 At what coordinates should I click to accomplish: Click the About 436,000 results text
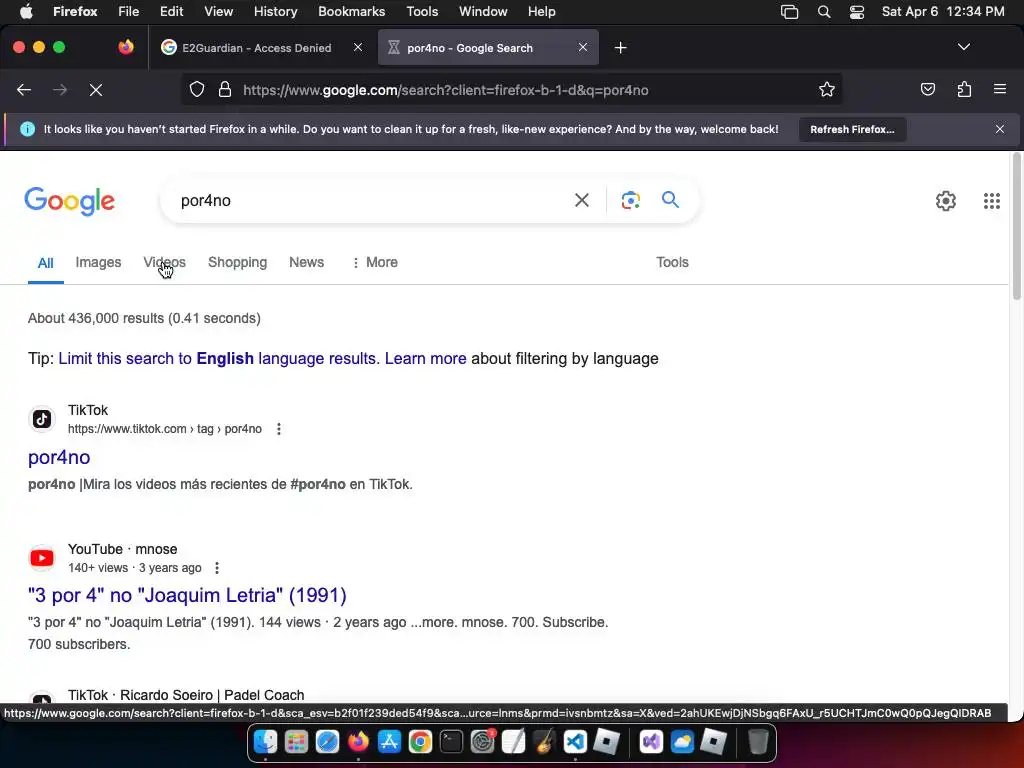[144, 318]
